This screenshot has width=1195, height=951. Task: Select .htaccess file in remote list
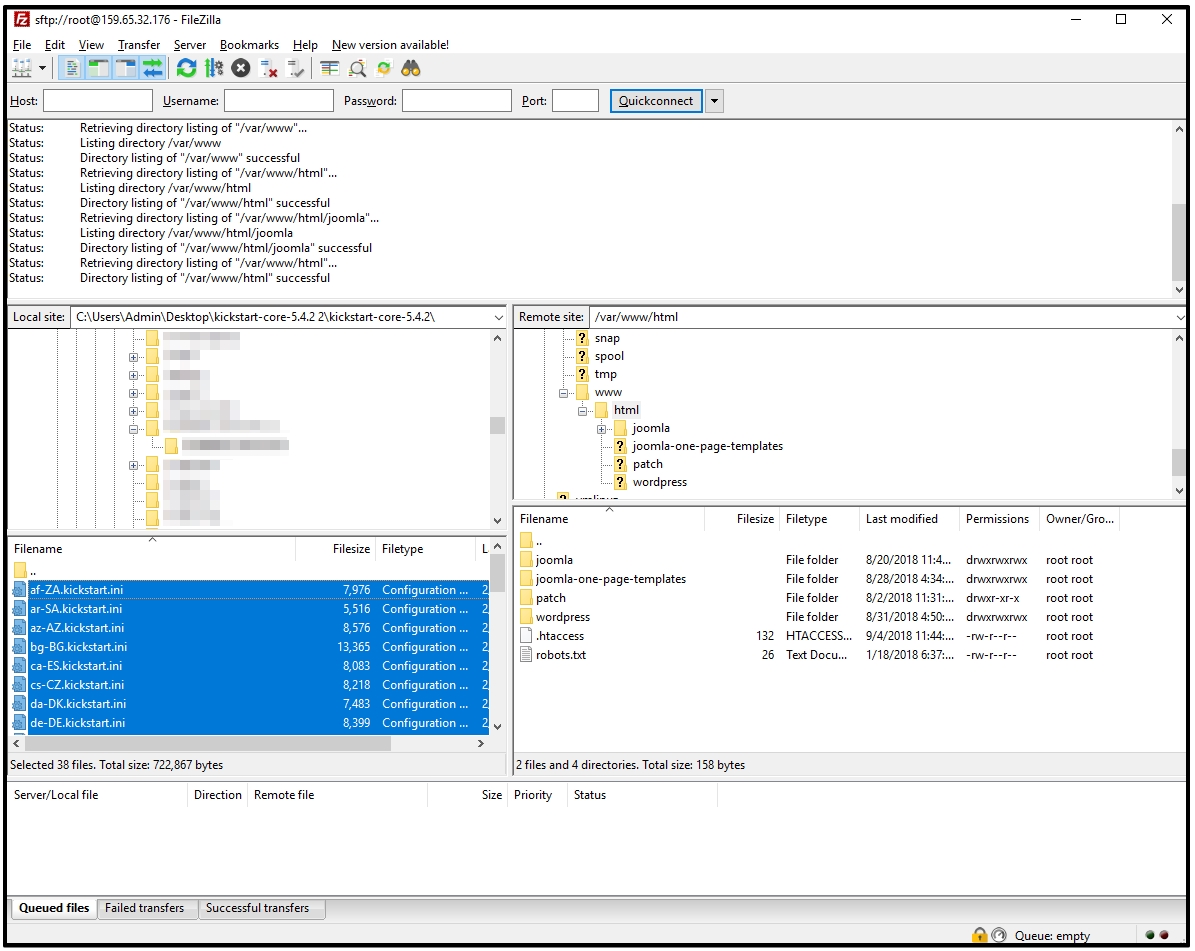pyautogui.click(x=559, y=636)
